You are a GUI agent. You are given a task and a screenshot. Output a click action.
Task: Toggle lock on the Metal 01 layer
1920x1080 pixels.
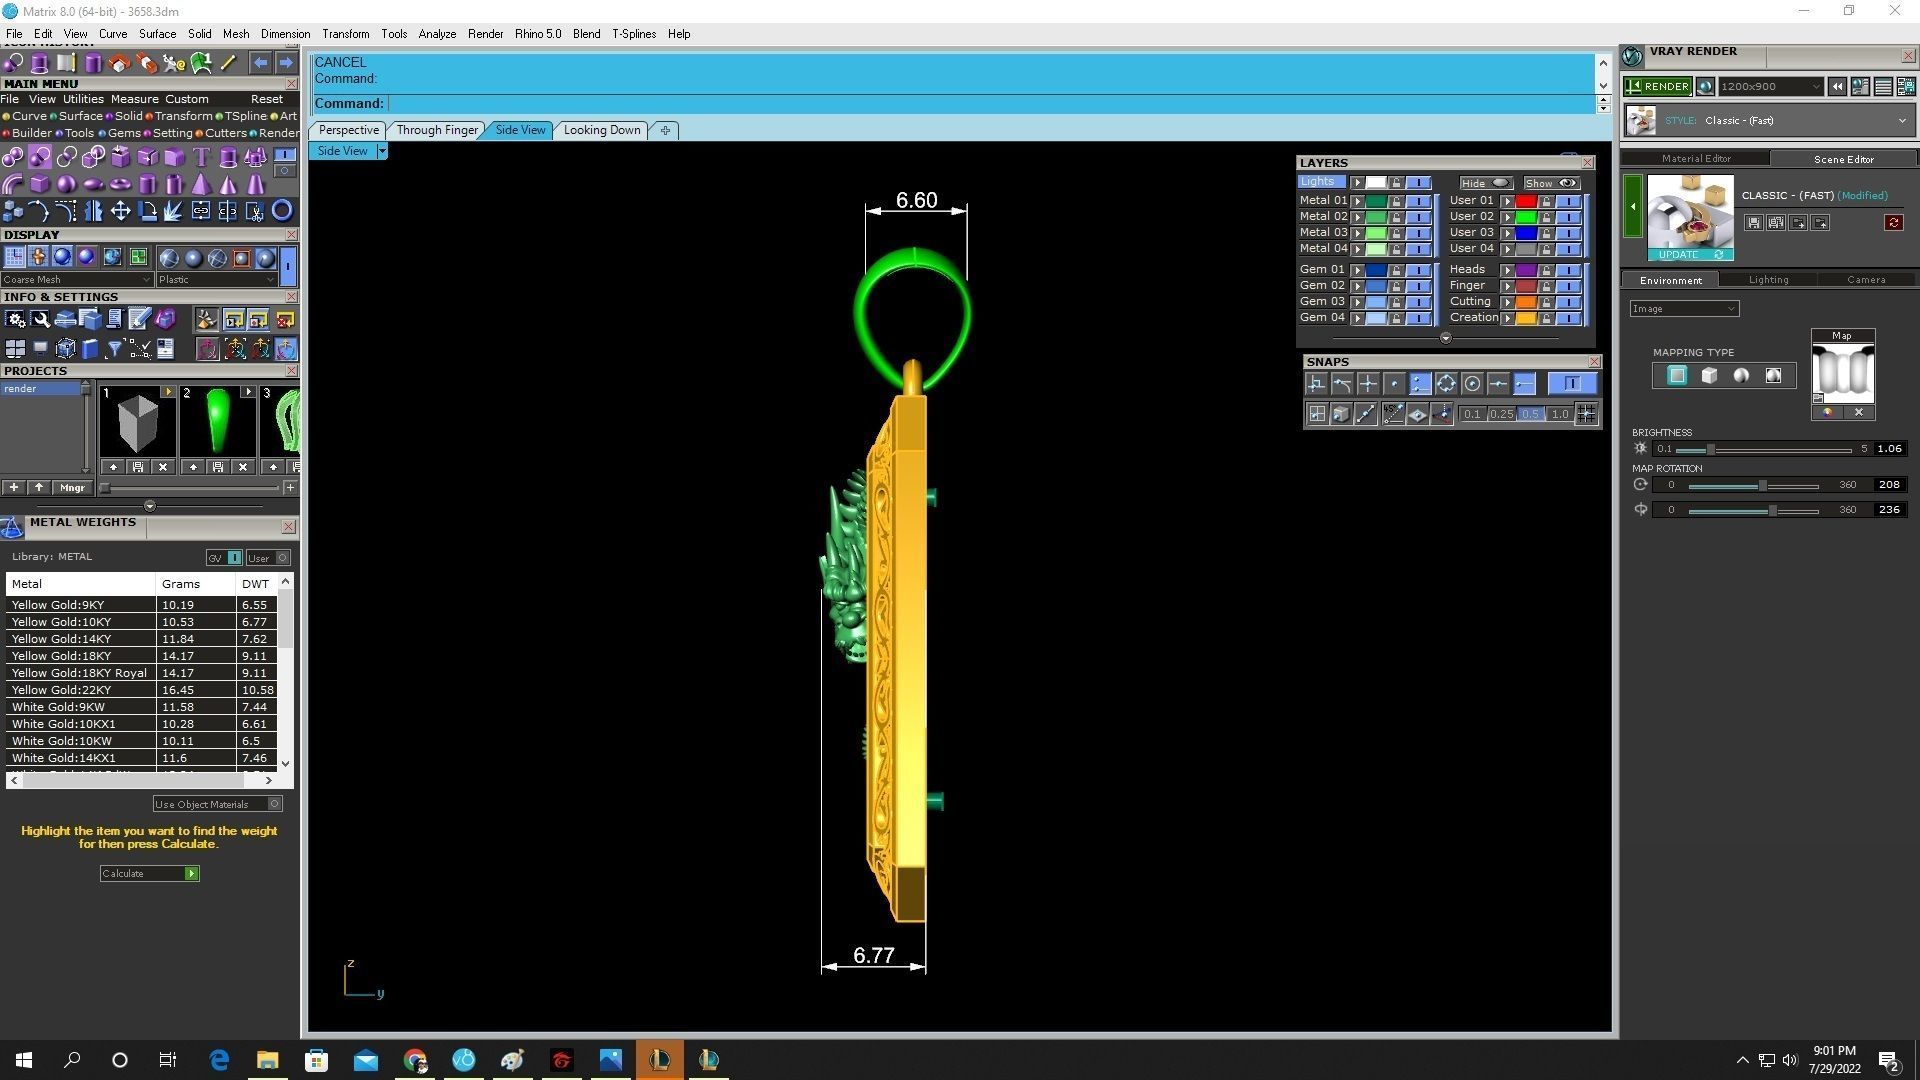[x=1397, y=201]
